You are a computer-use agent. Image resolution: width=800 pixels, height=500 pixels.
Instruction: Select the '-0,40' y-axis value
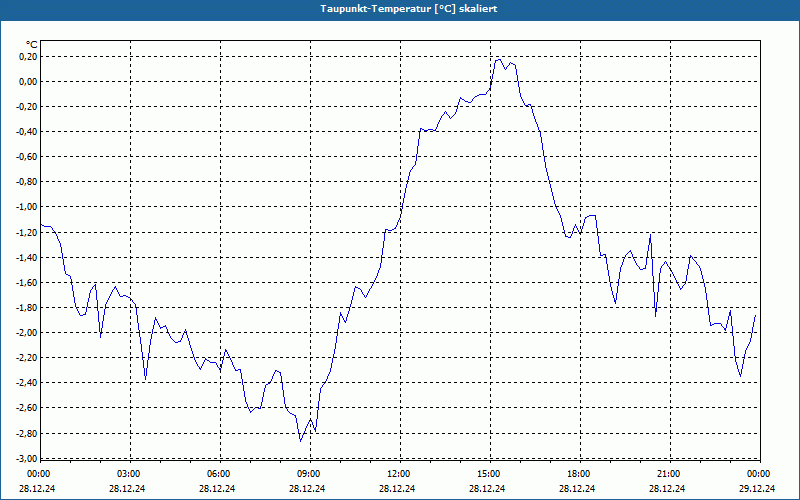pos(28,132)
